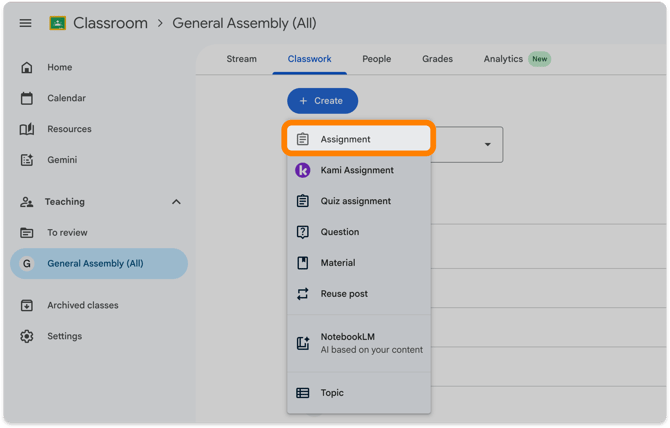Click the 'AI based on your content' subtitle
Viewport: 670px width, 428px height.
[372, 350]
